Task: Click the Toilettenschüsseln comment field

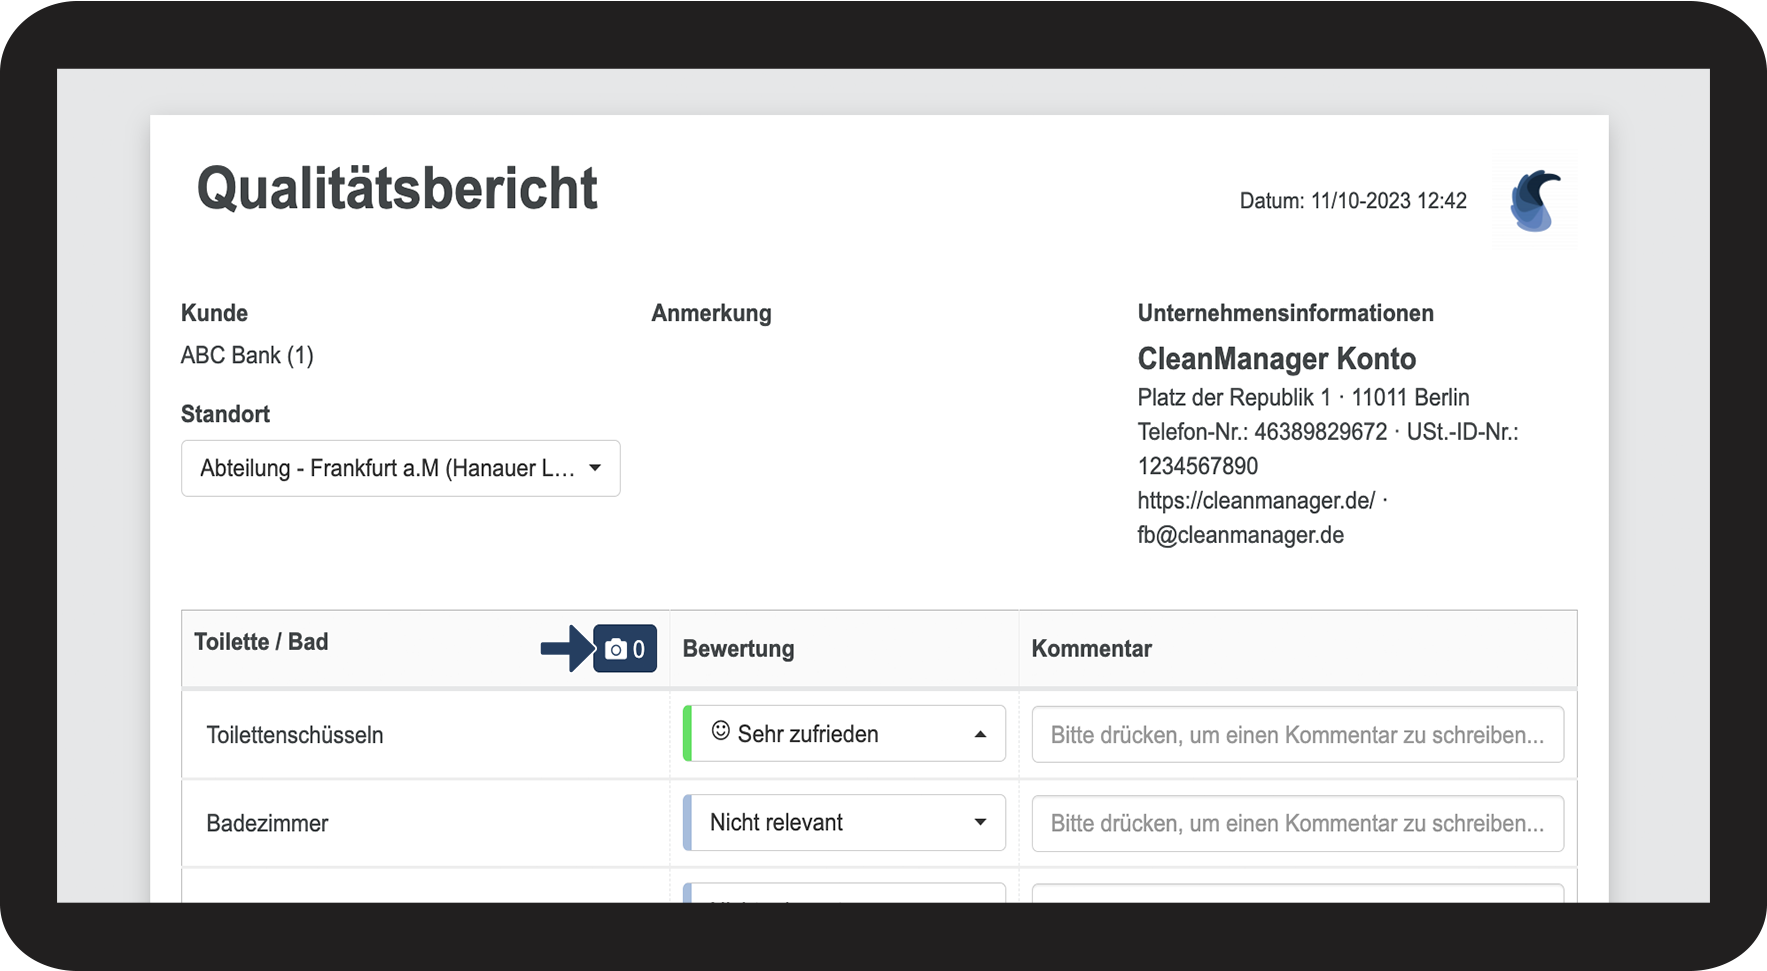Action: (x=1297, y=735)
